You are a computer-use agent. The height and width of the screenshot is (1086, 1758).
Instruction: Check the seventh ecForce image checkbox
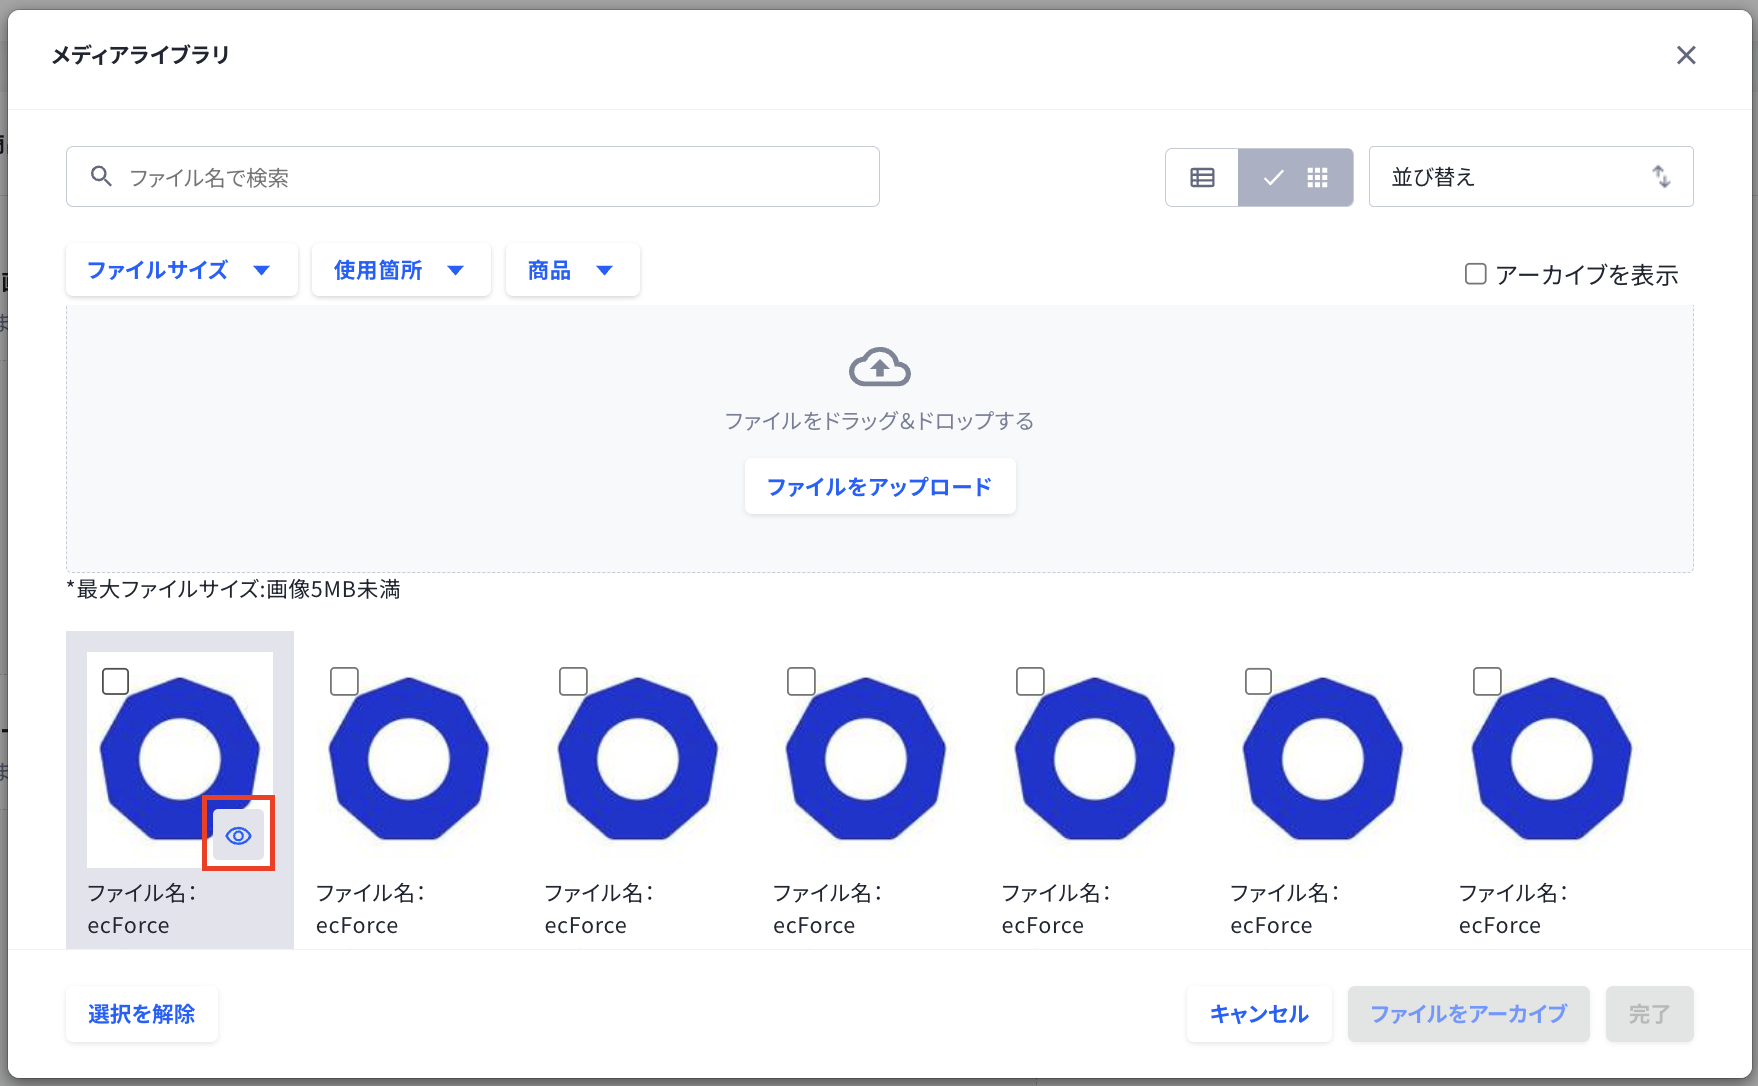point(1487,681)
